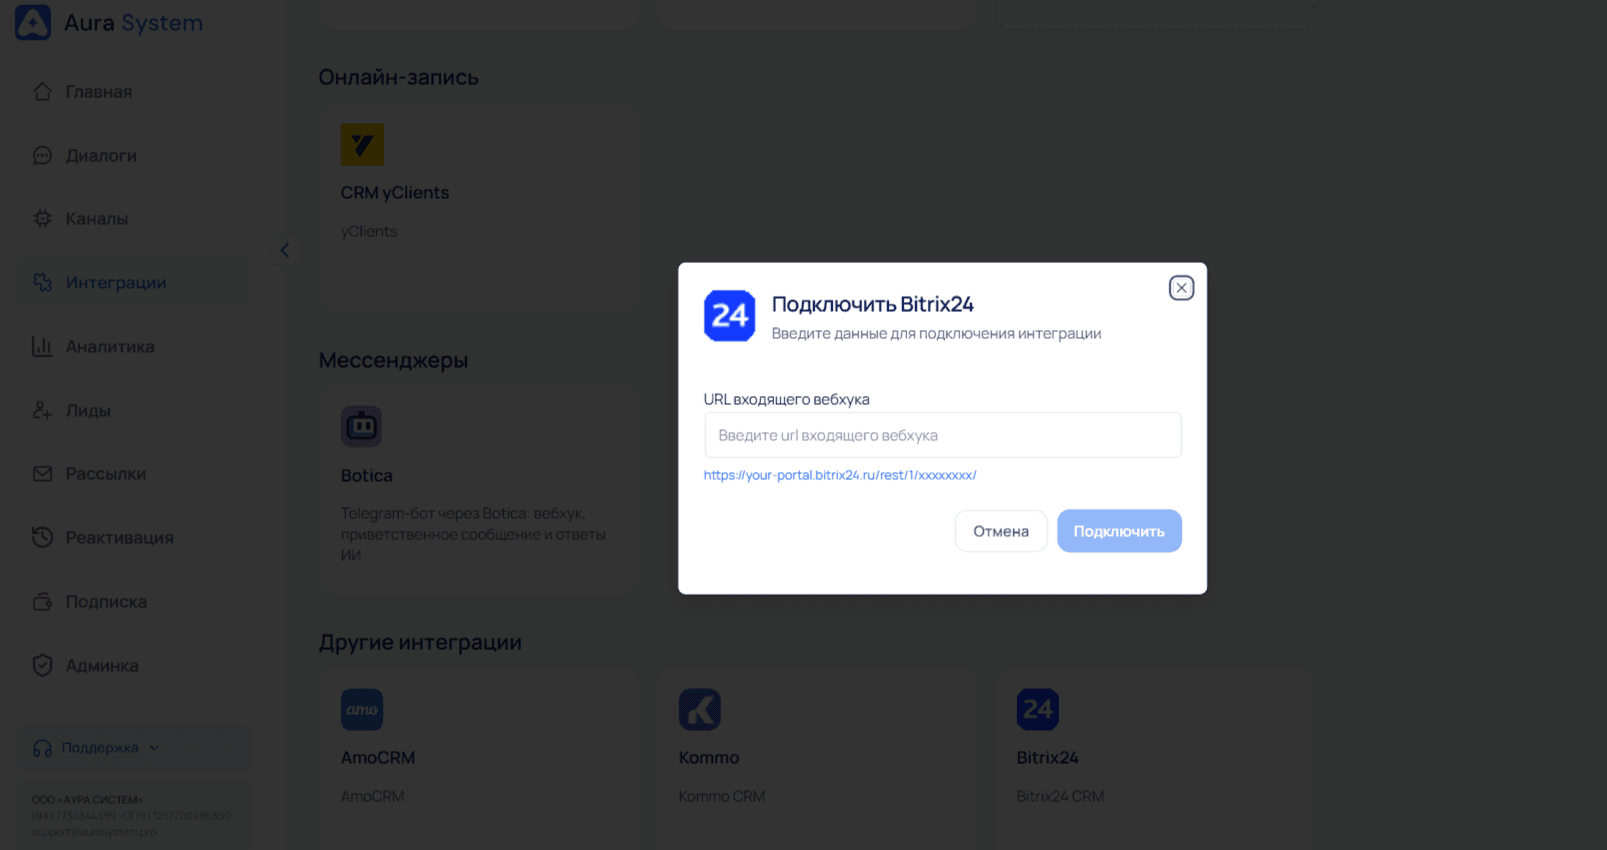Viewport: 1607px width, 850px height.
Task: Select the Каналы sidebar icon
Action: click(x=42, y=218)
